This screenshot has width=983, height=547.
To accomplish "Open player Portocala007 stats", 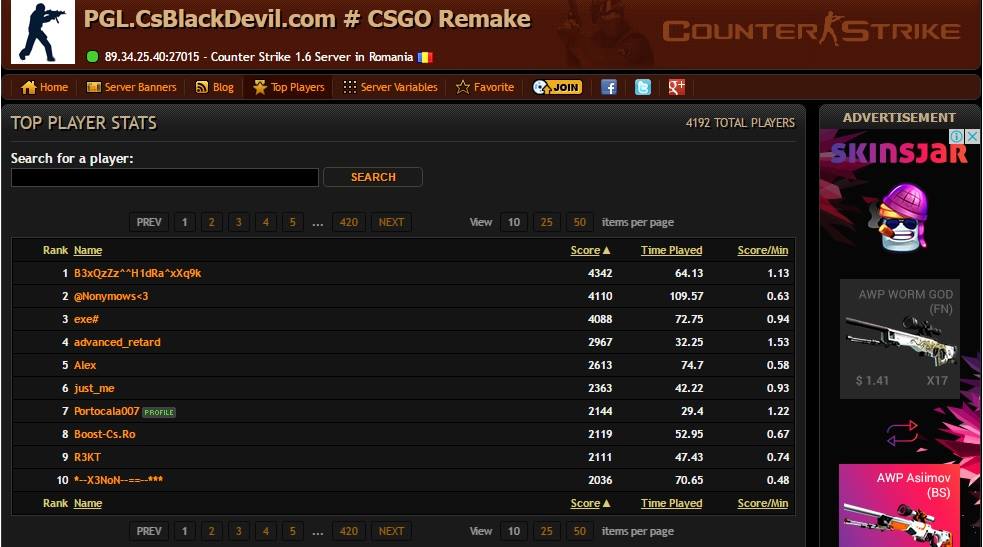I will 107,411.
